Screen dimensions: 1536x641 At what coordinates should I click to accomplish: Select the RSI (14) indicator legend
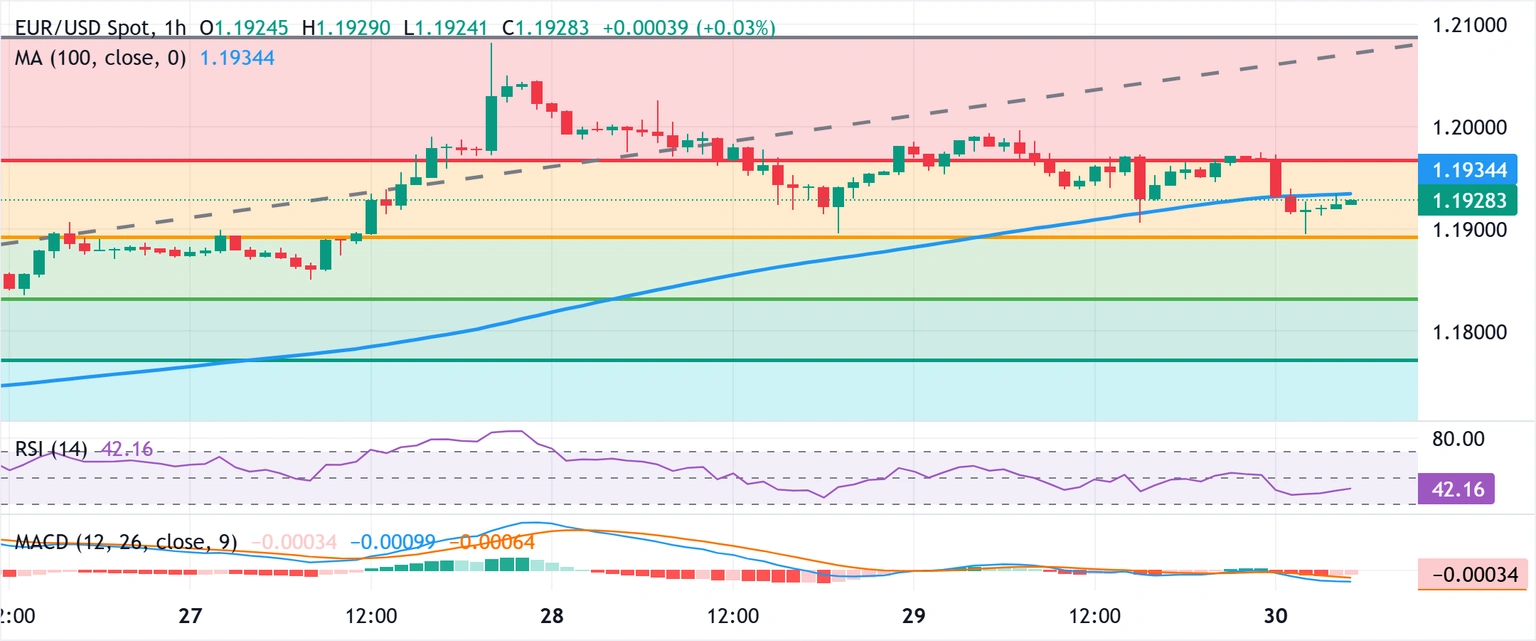[x=51, y=450]
